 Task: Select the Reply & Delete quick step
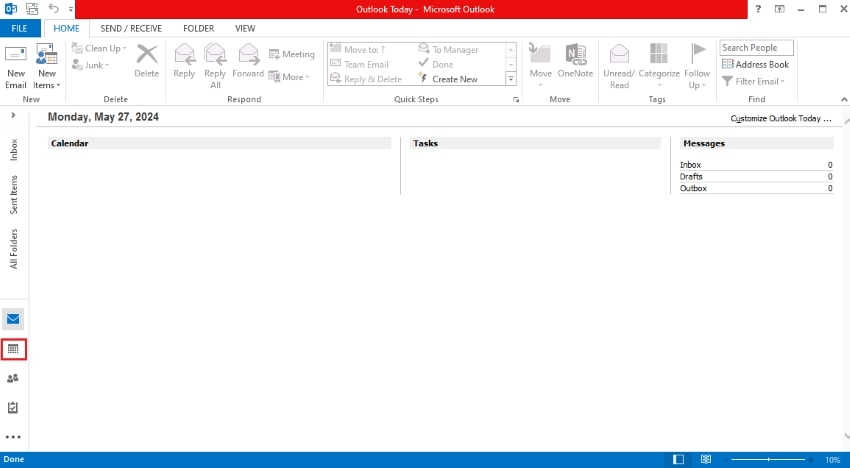(366, 79)
